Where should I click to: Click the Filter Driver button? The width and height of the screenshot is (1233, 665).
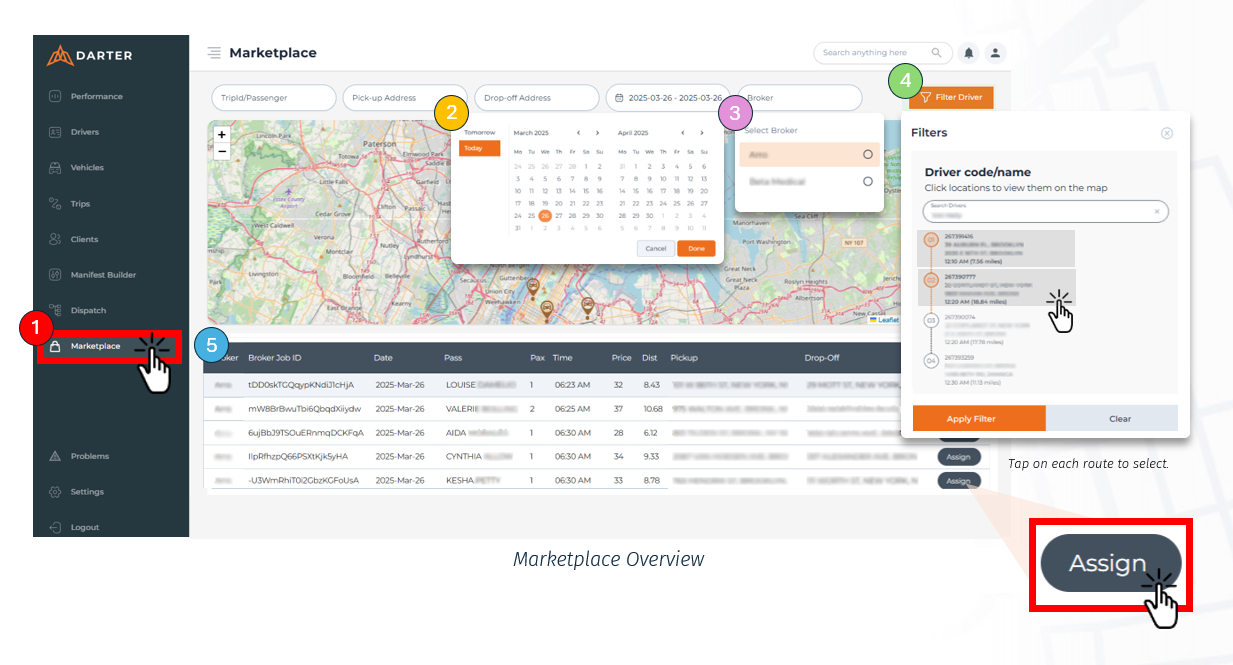point(951,97)
